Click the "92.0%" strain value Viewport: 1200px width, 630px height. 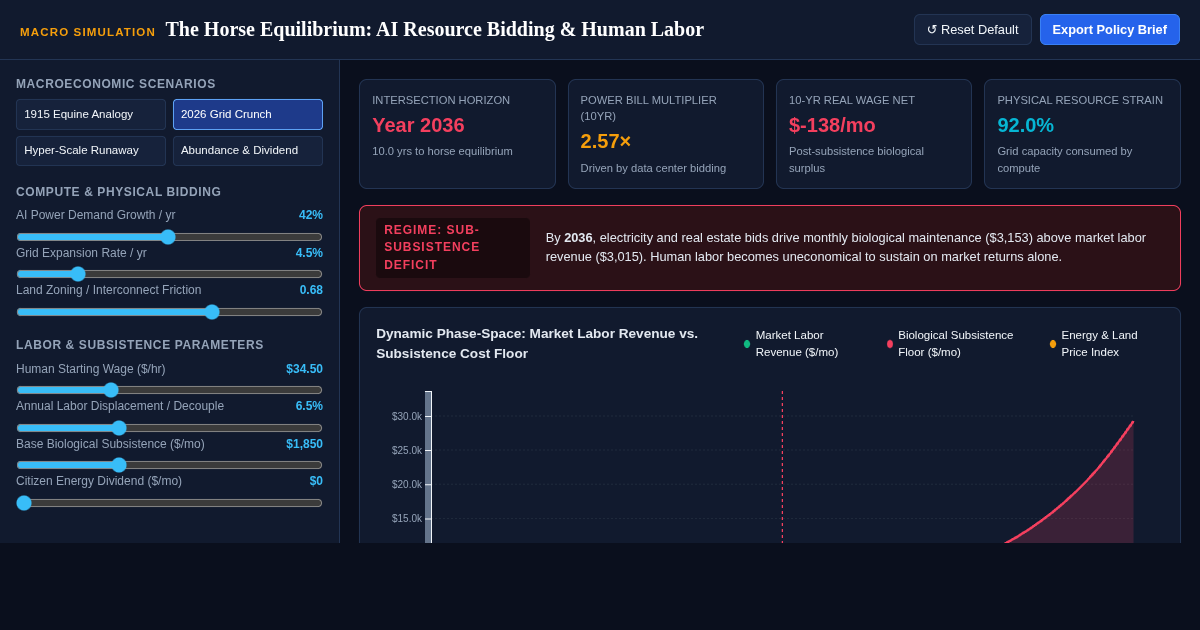click(x=1025, y=125)
